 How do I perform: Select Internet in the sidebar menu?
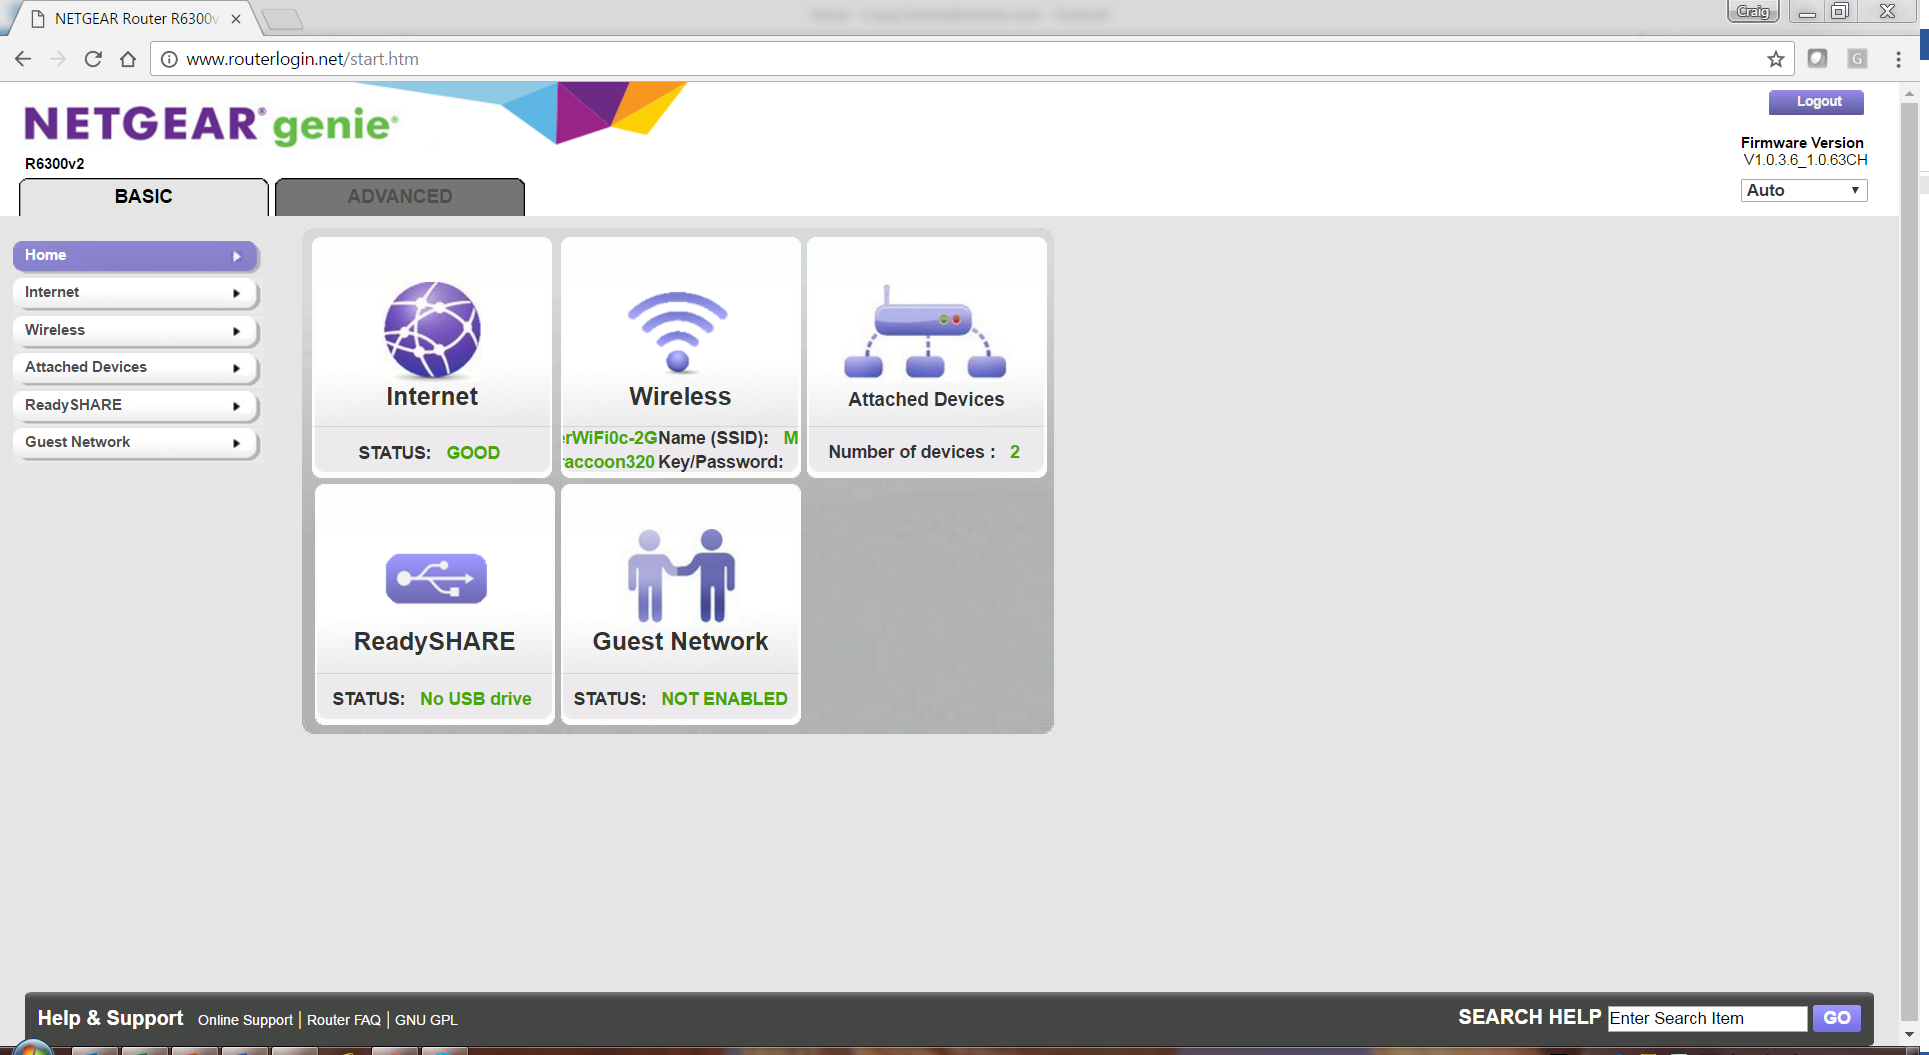pyautogui.click(x=136, y=292)
